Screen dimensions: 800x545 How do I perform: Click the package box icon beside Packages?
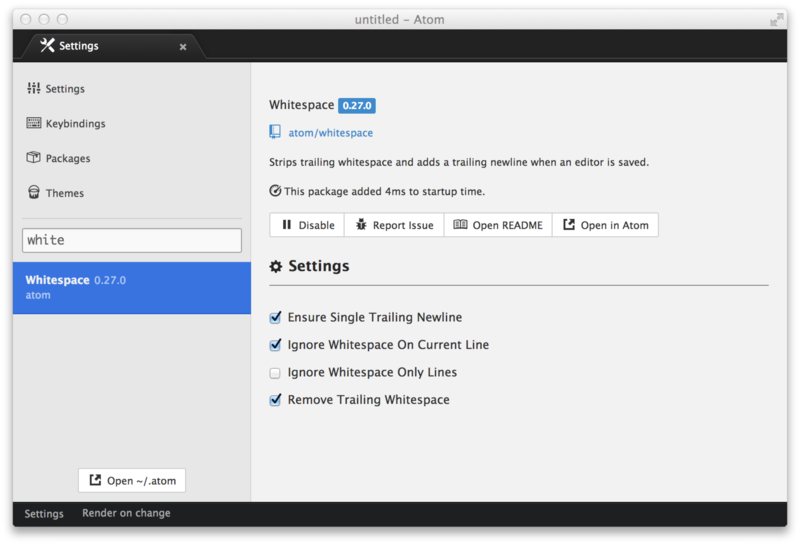pos(34,158)
